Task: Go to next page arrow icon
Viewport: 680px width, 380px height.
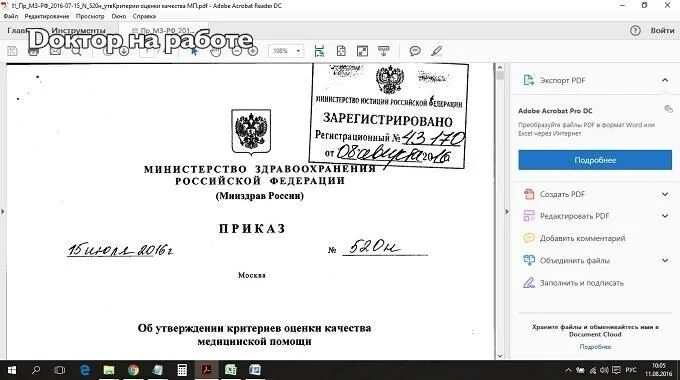Action: coord(124,51)
